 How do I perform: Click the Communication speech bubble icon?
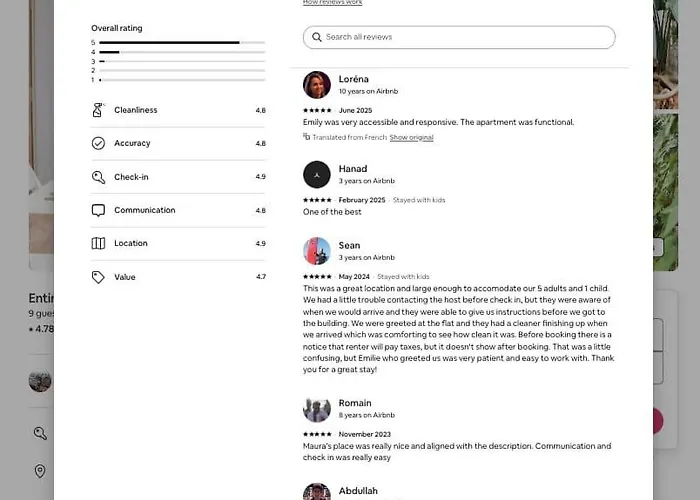pos(98,210)
